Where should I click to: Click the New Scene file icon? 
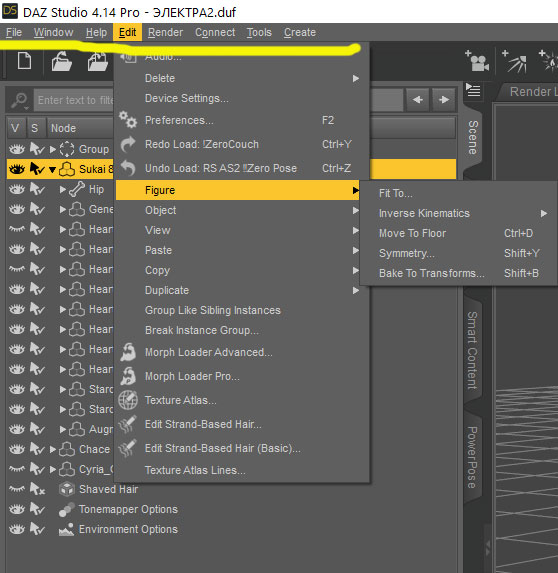[x=24, y=61]
